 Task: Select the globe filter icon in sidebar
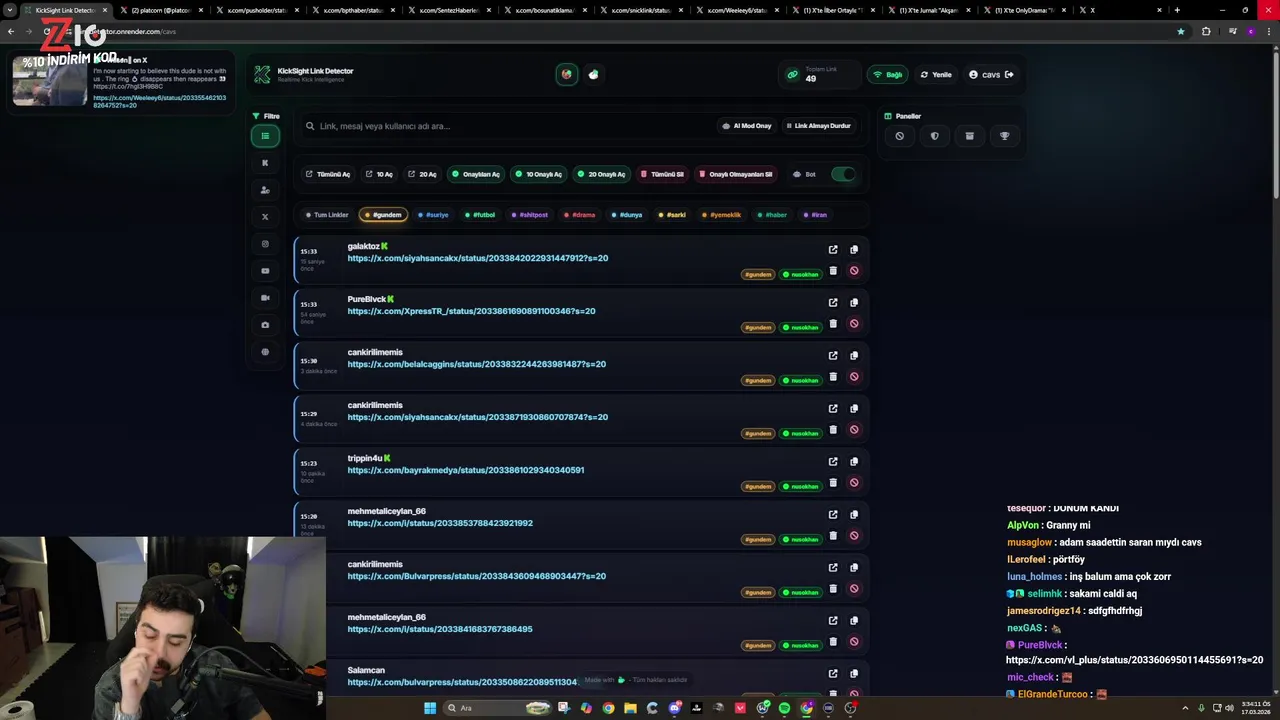click(265, 352)
